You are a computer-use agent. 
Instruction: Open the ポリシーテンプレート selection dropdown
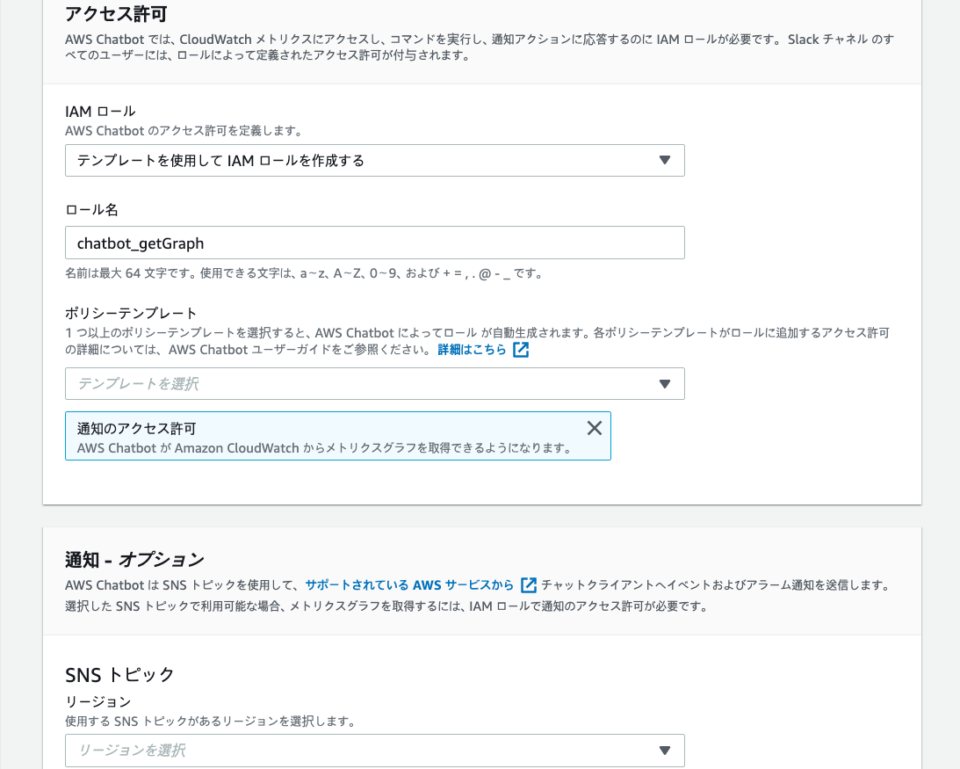(x=375, y=383)
